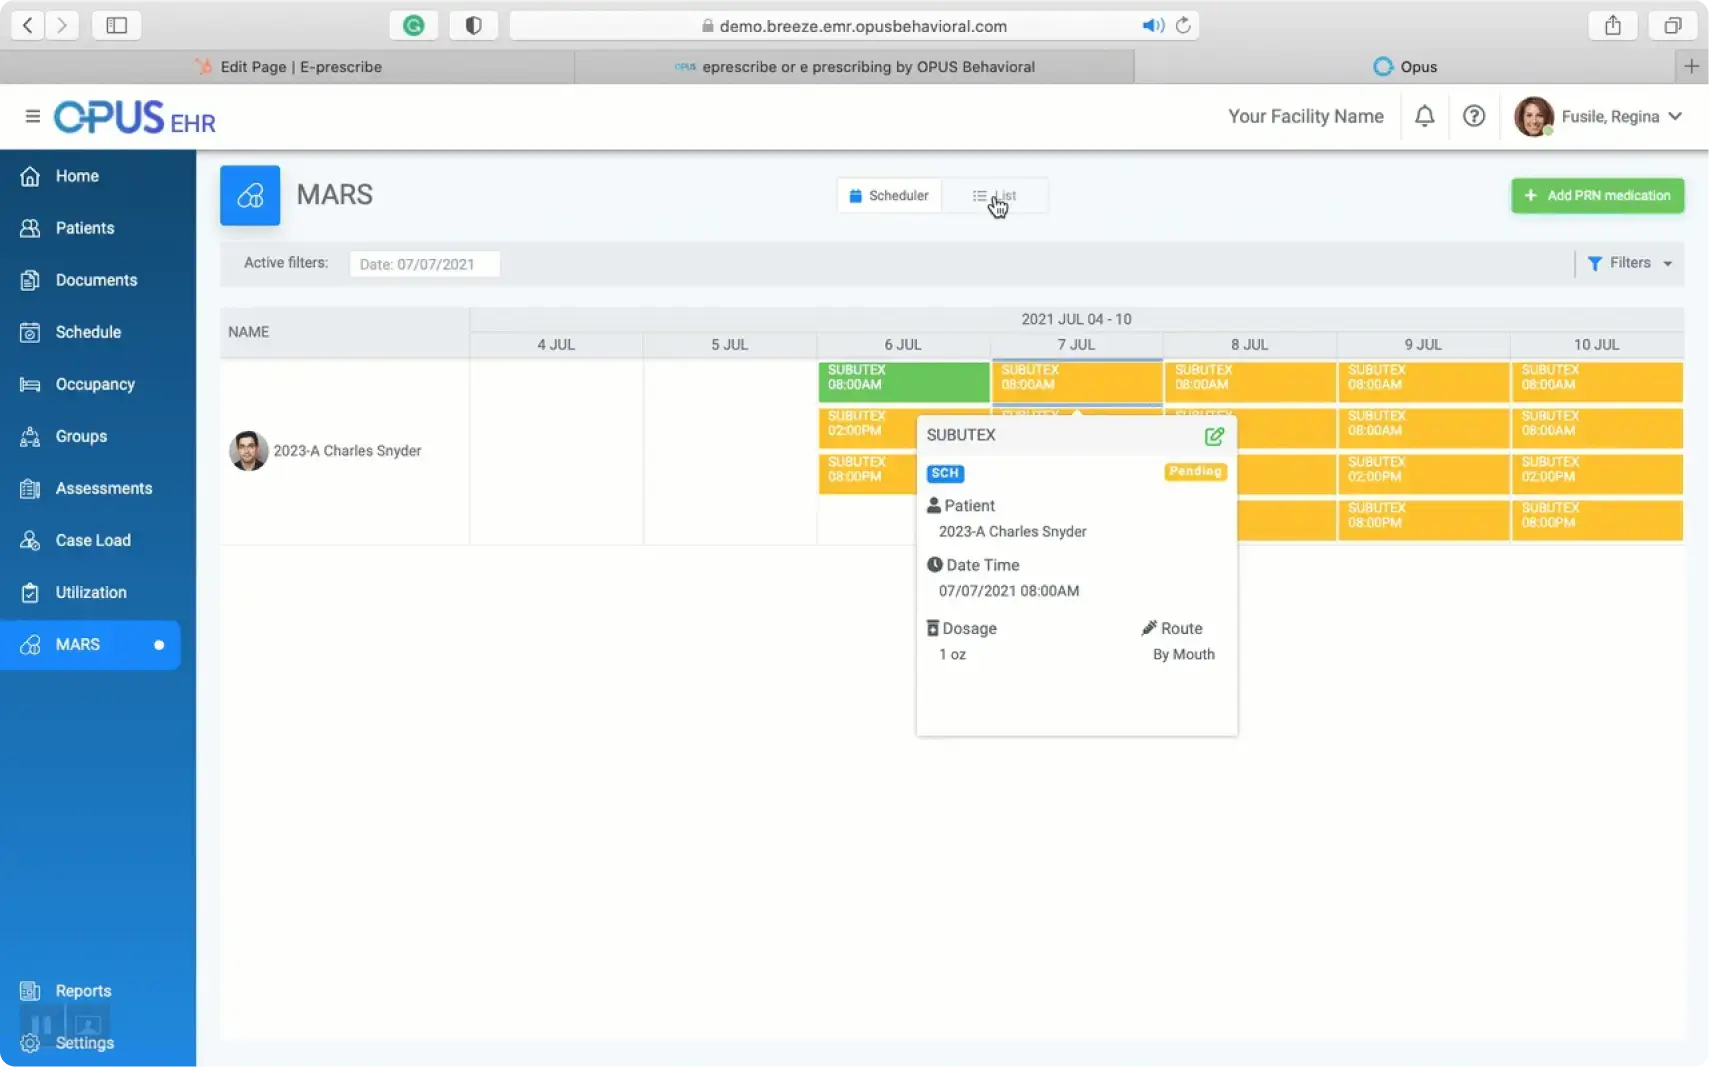Click the help question mark icon
This screenshot has height=1067, width=1709.
1473,116
